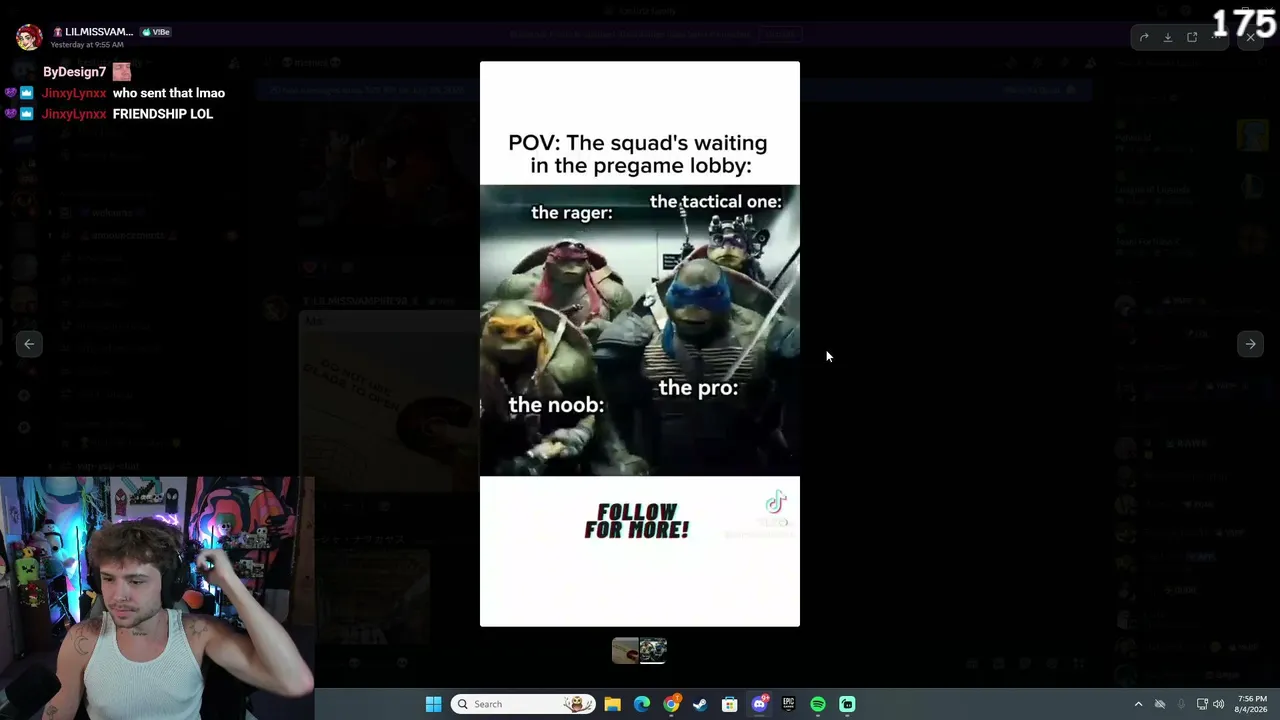Viewport: 1280px width, 720px height.
Task: Select the first thumbnail in the image strip
Action: [x=625, y=651]
